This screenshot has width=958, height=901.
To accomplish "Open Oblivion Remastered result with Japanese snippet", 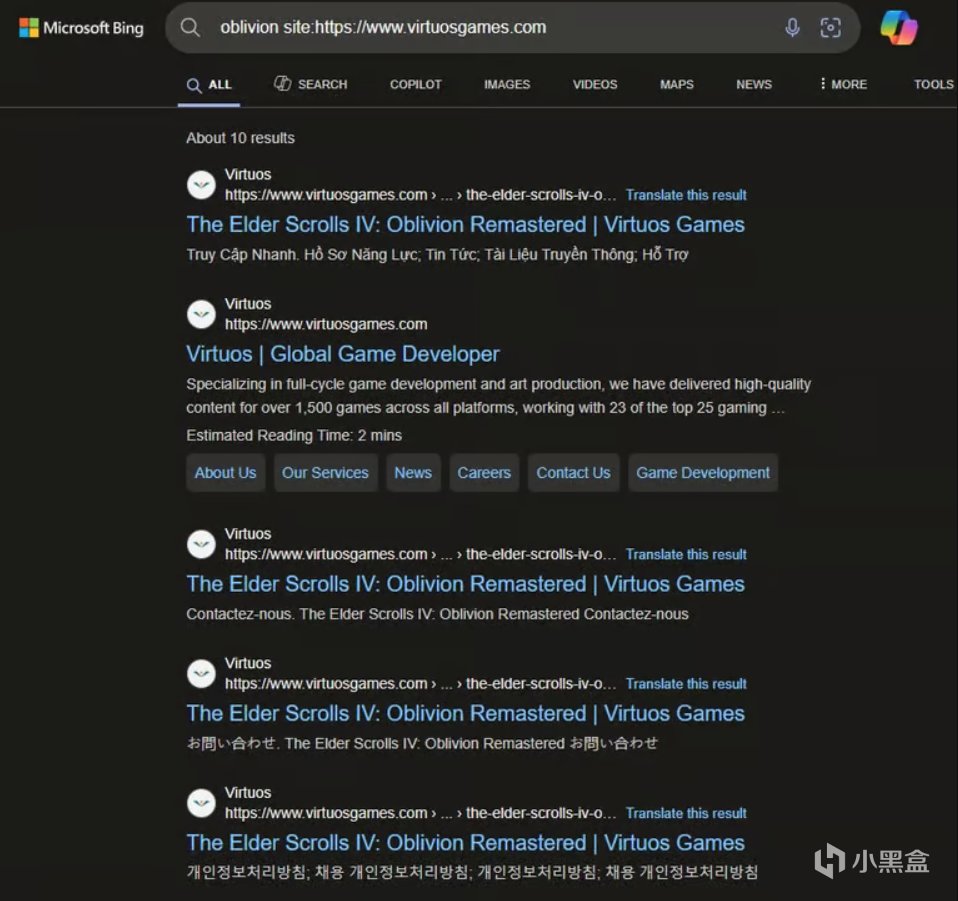I will [466, 714].
